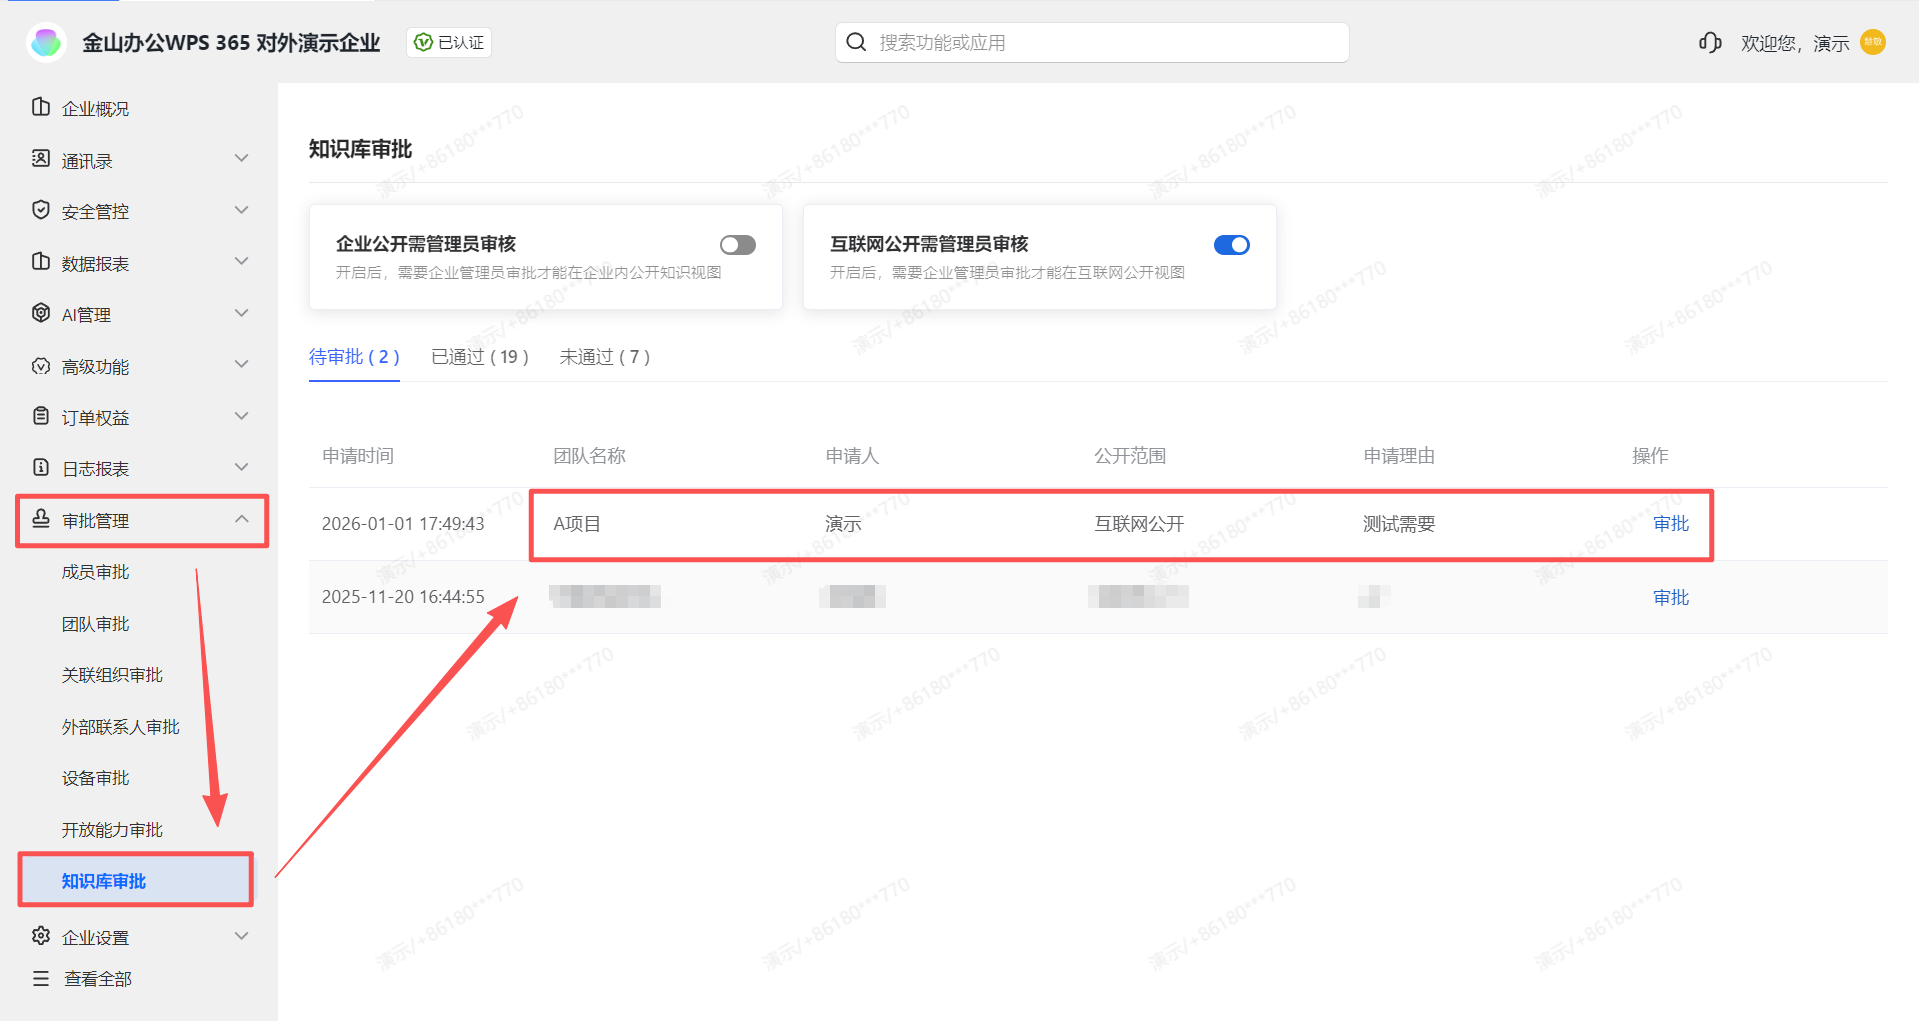Click the 安全管控 shield icon
This screenshot has height=1021, width=1919.
[x=41, y=210]
